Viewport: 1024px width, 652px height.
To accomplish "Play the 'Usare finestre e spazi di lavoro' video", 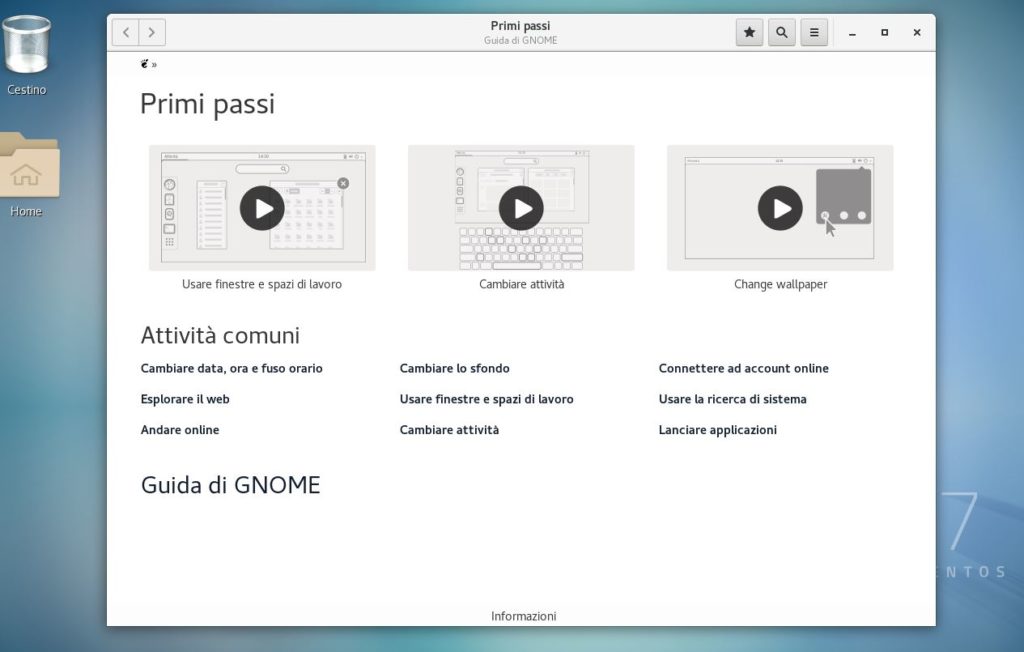I will coord(262,208).
